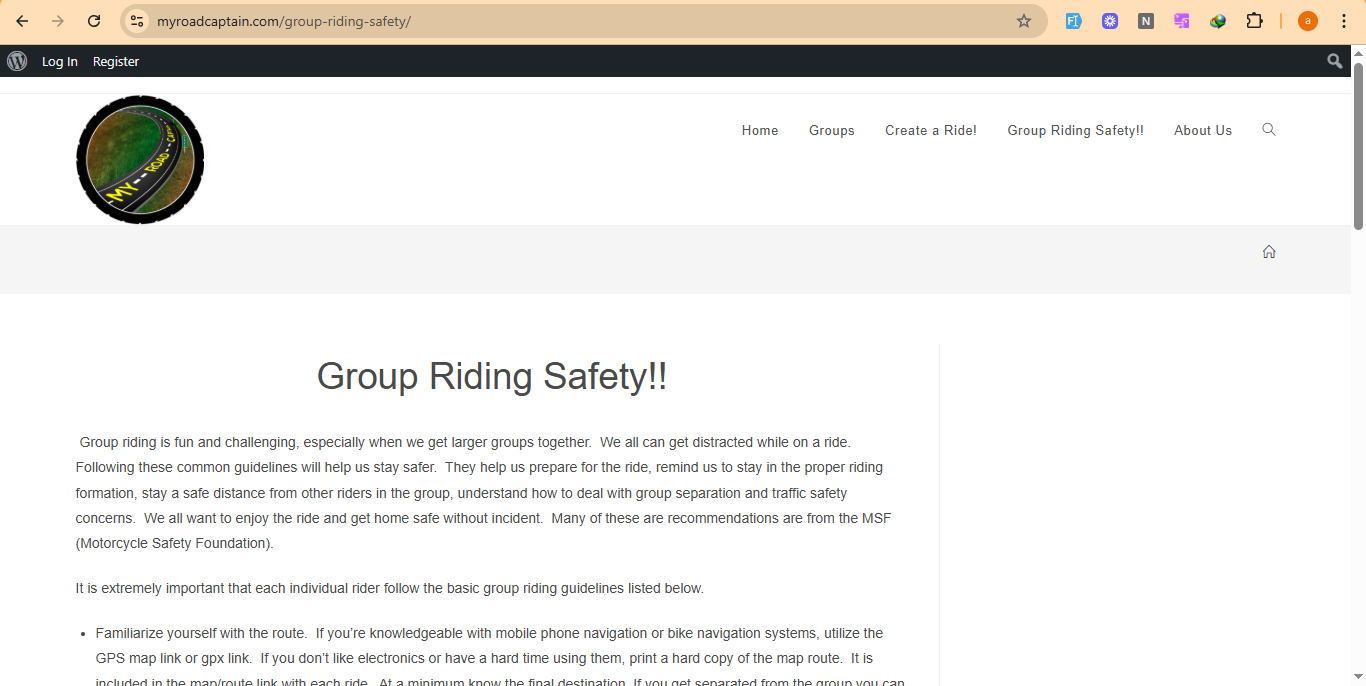Open the browser Extensions puzzle icon
The image size is (1366, 686).
click(x=1254, y=21)
